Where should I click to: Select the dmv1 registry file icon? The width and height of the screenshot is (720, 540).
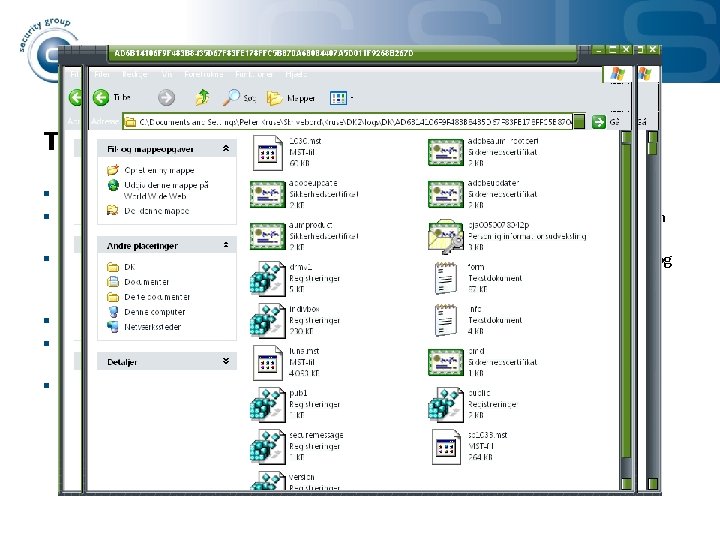click(x=268, y=279)
